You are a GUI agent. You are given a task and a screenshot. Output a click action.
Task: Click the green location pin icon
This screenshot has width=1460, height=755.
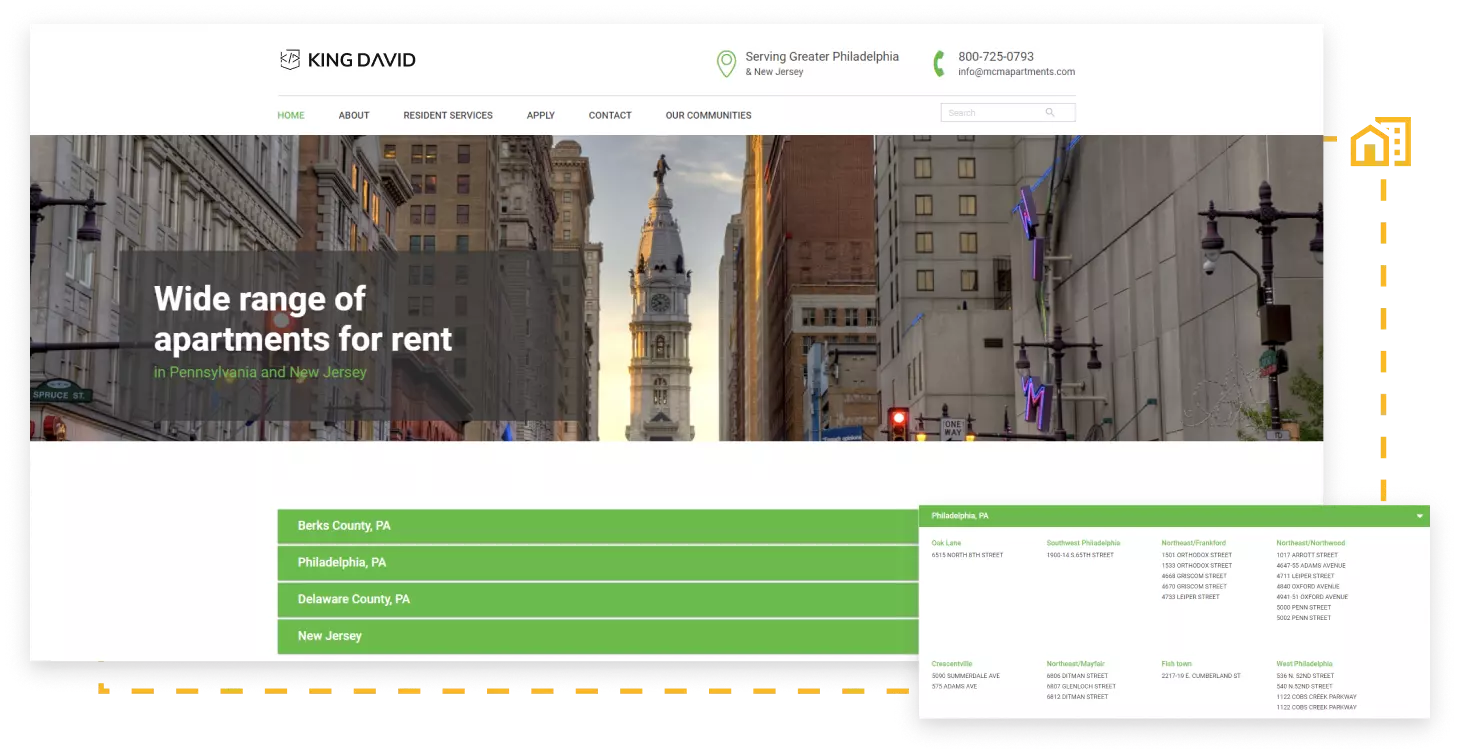(x=726, y=64)
